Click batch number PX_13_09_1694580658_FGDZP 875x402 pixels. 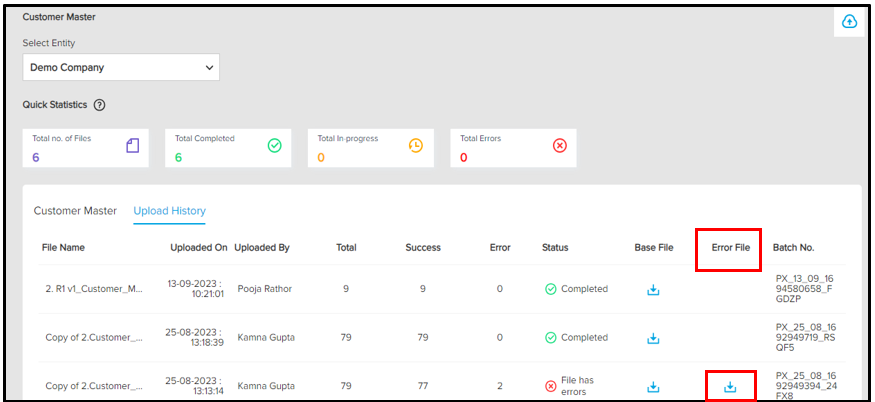[804, 289]
